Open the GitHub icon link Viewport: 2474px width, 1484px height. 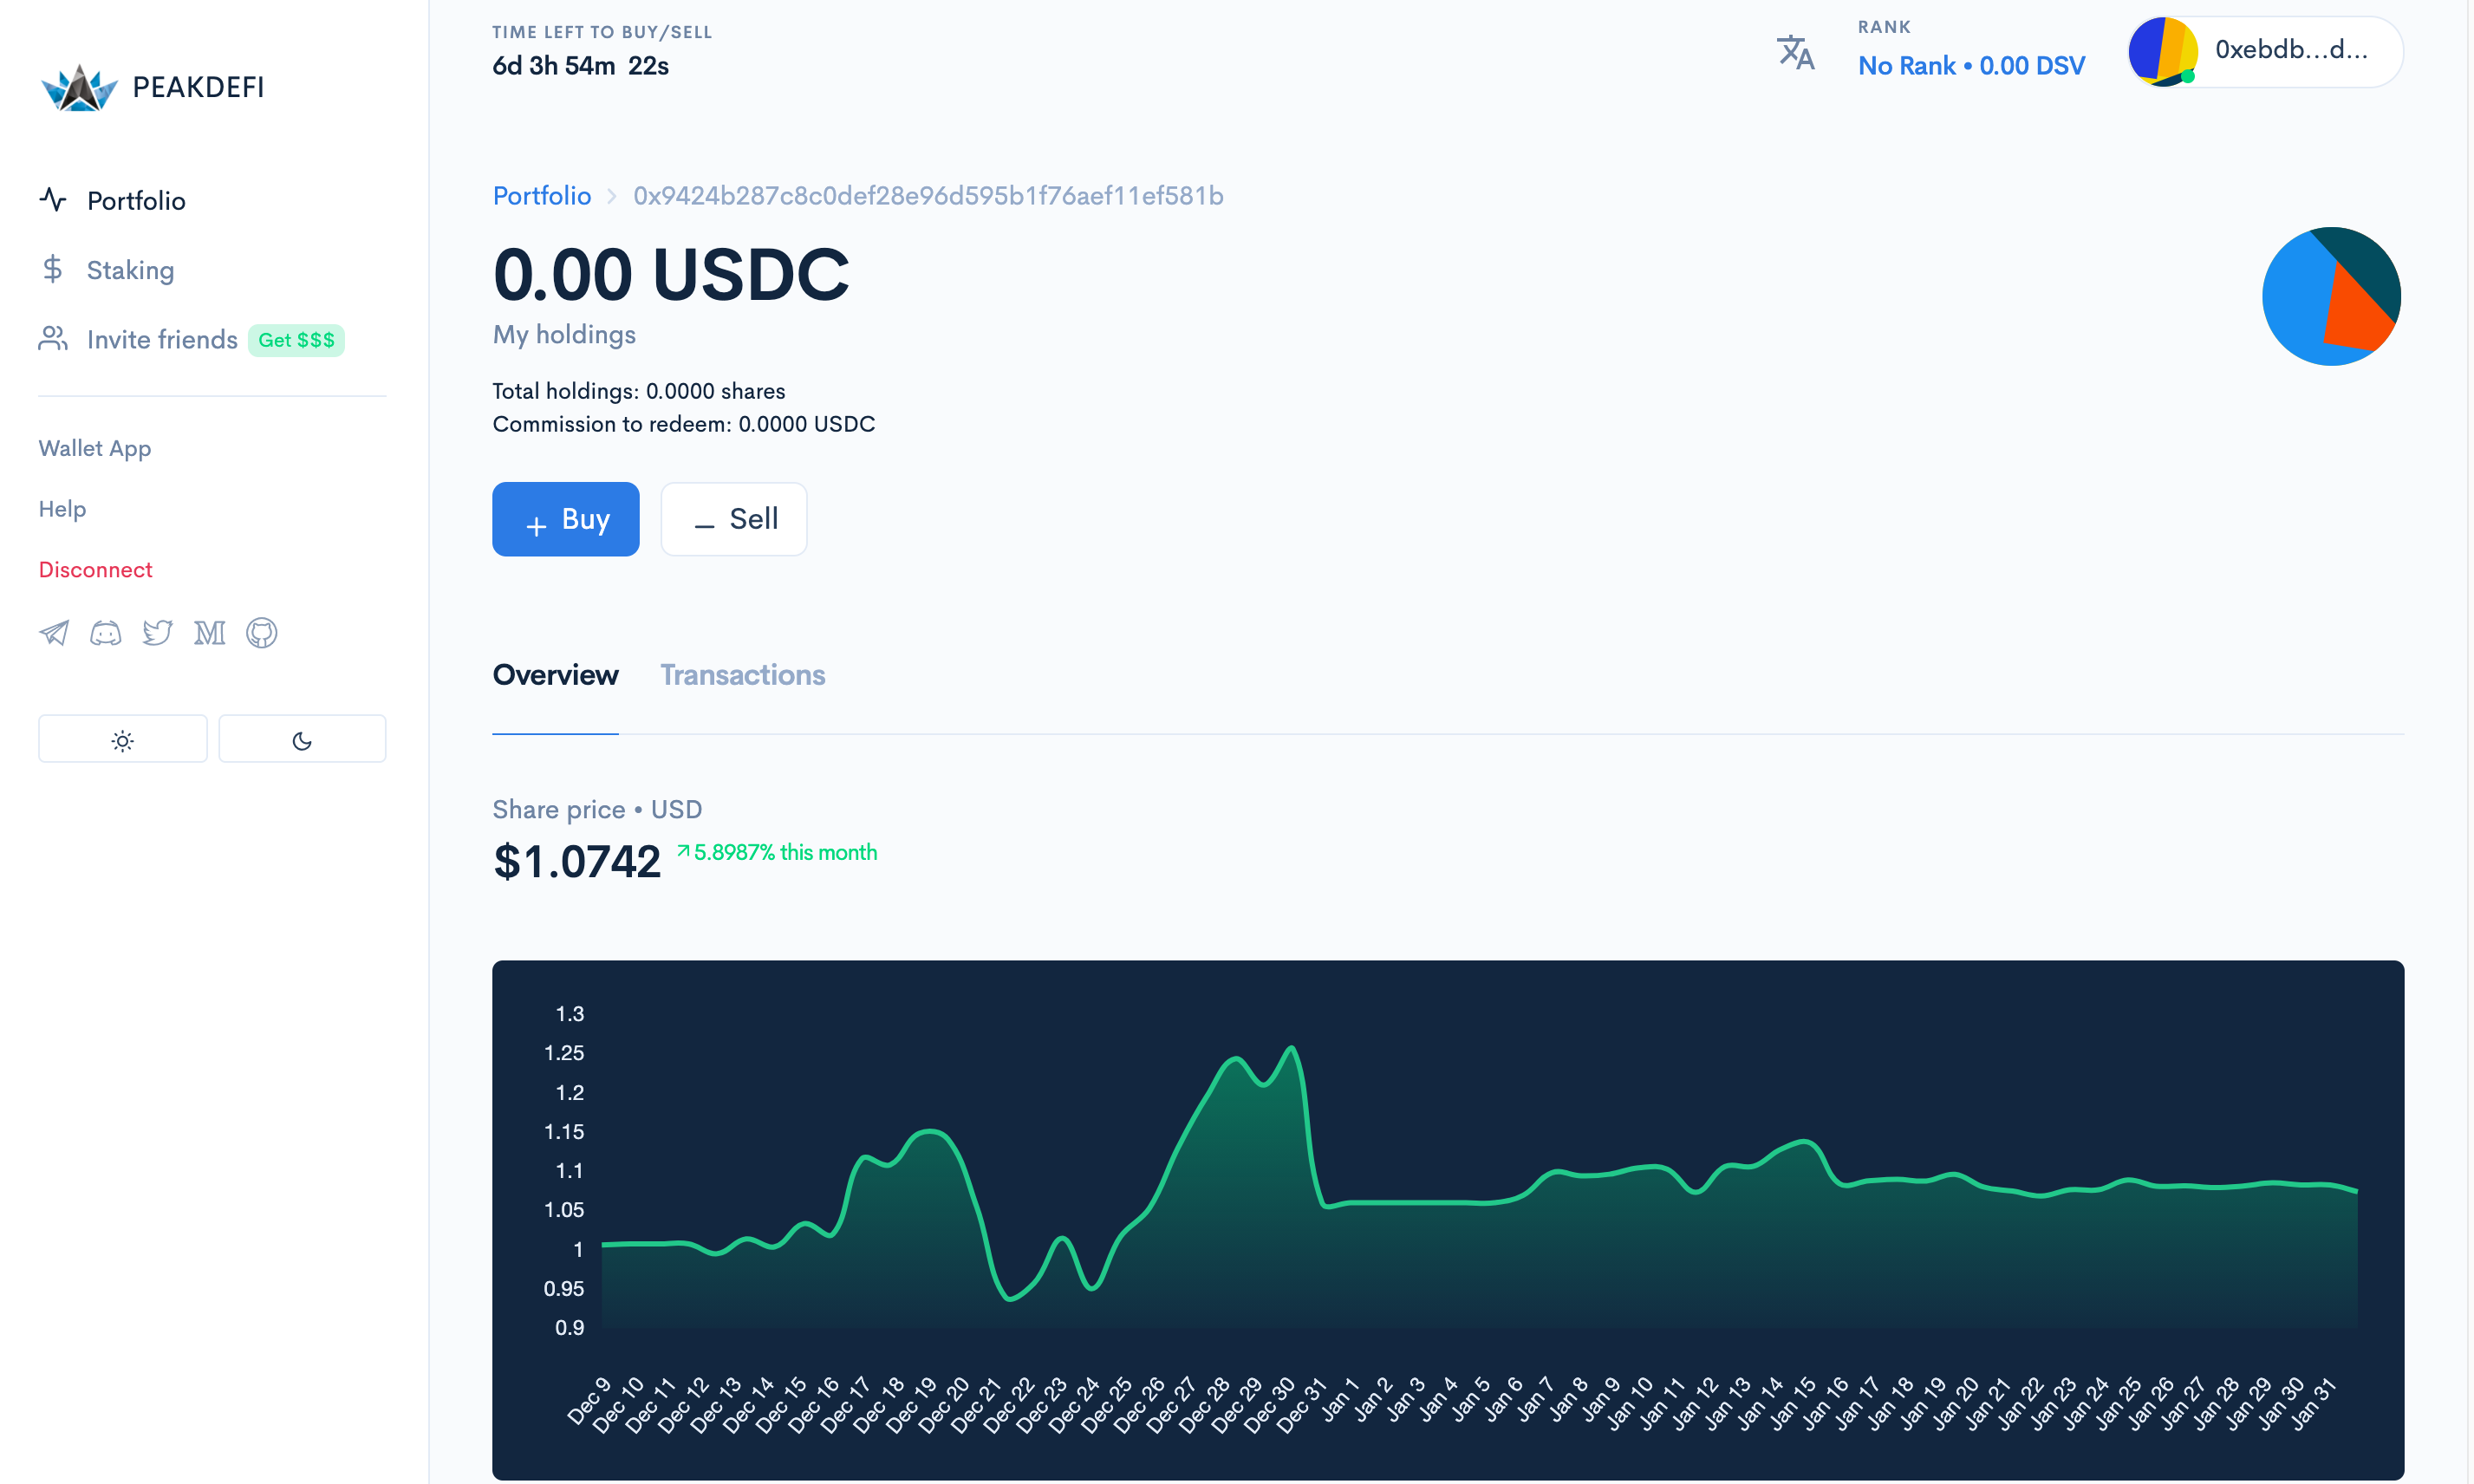click(x=262, y=633)
